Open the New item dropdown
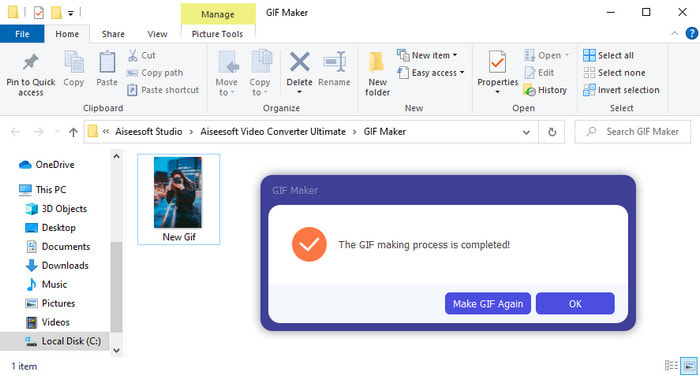 click(x=427, y=55)
